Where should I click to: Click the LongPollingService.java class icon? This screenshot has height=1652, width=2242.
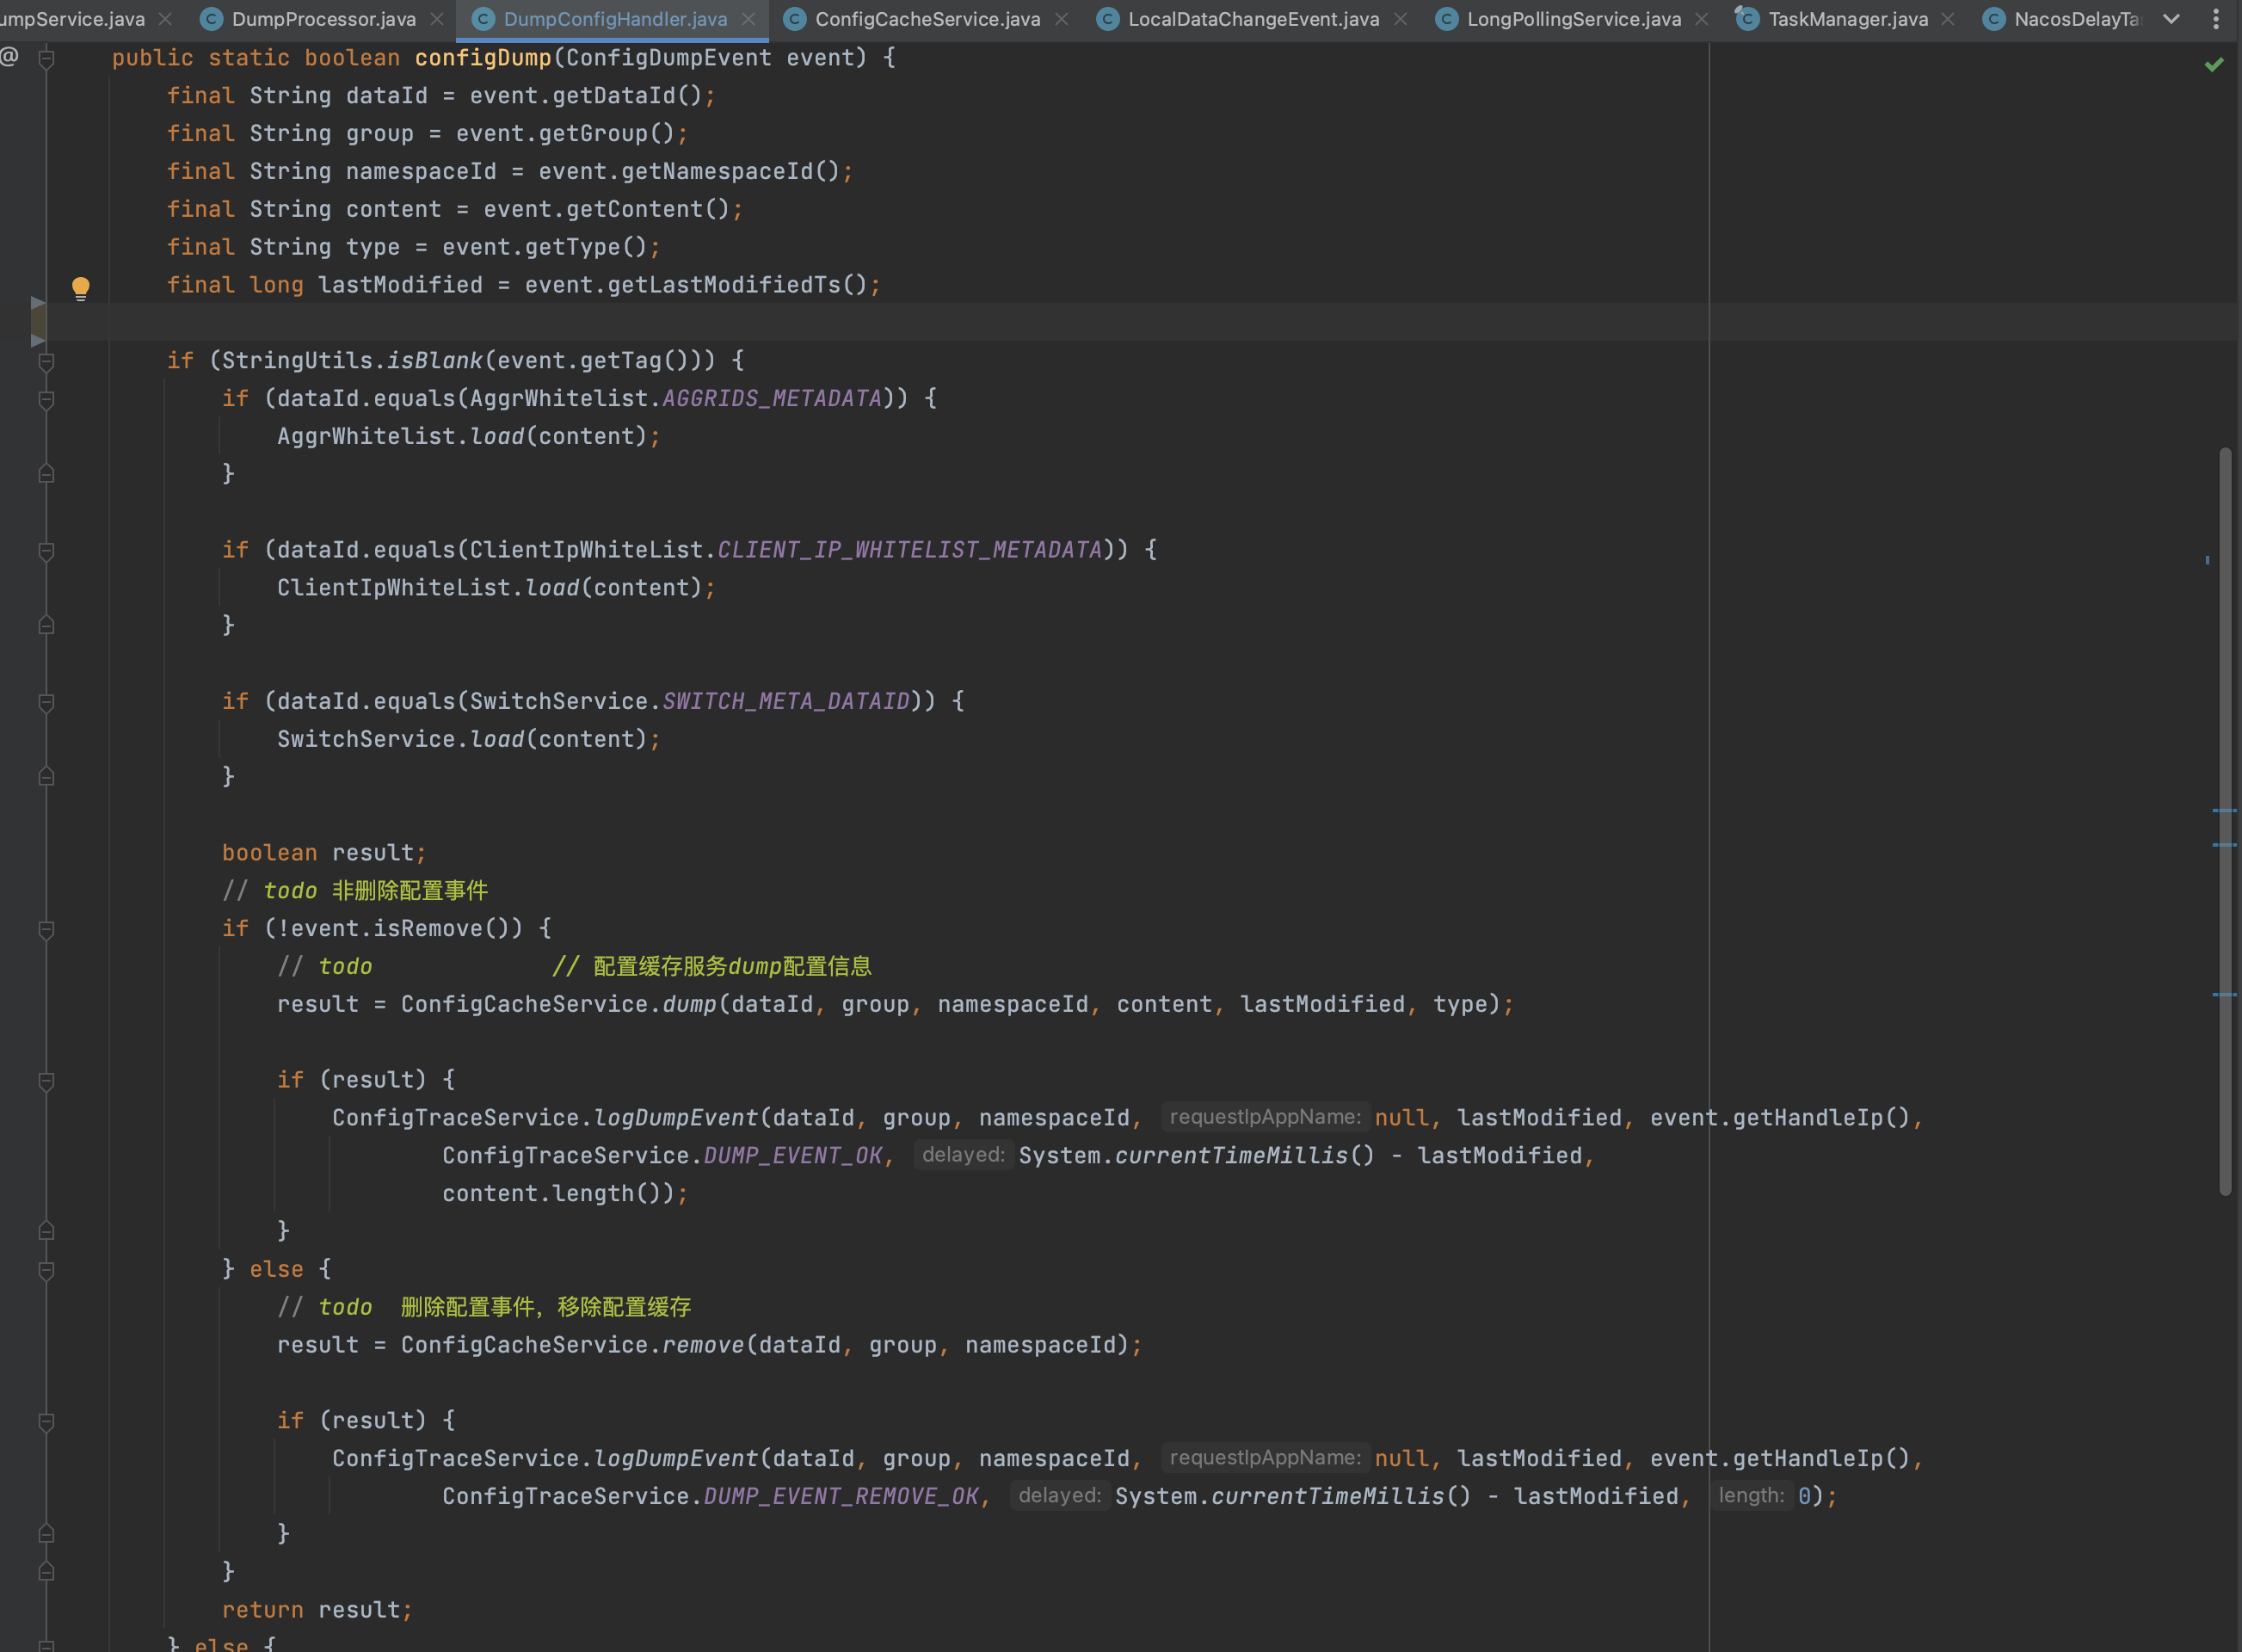[x=1446, y=19]
